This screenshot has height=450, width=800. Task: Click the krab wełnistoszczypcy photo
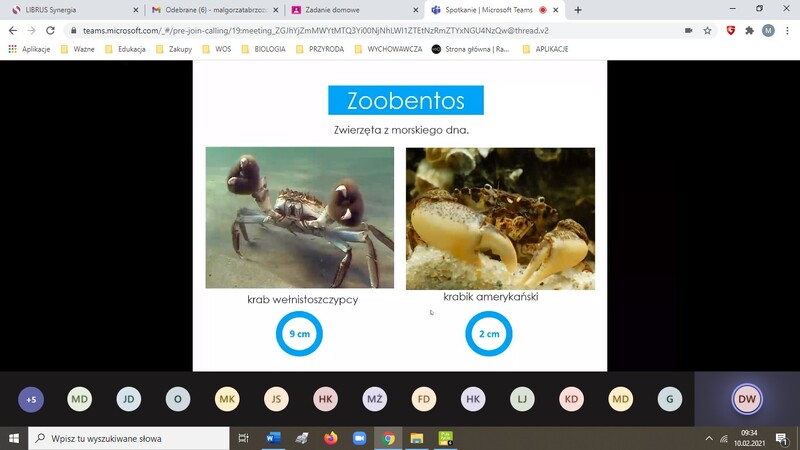[300, 217]
